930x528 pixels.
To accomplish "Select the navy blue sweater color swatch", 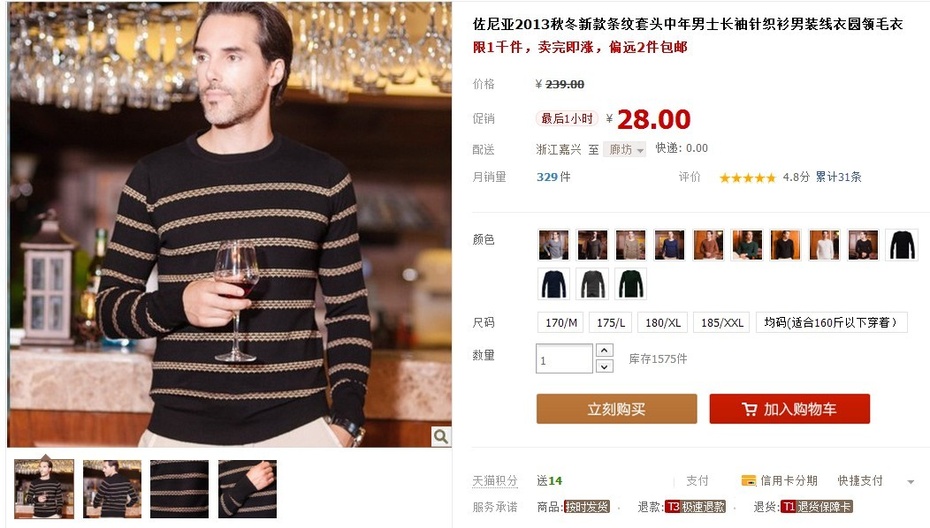I will (x=553, y=284).
